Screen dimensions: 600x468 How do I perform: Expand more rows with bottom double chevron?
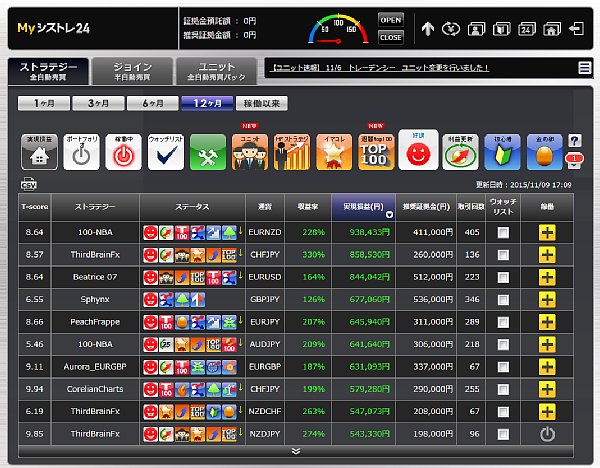[x=295, y=451]
